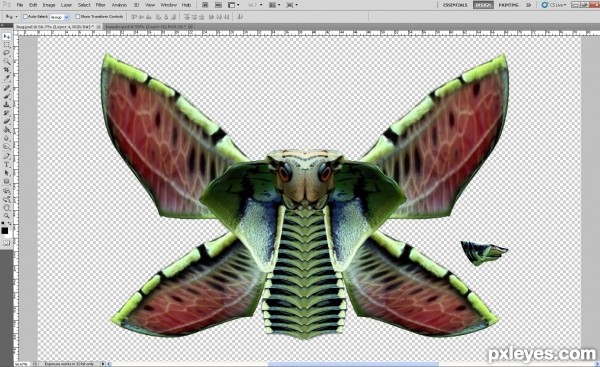Select the Quick Selection tool
The width and height of the screenshot is (600, 367).
pos(7,62)
